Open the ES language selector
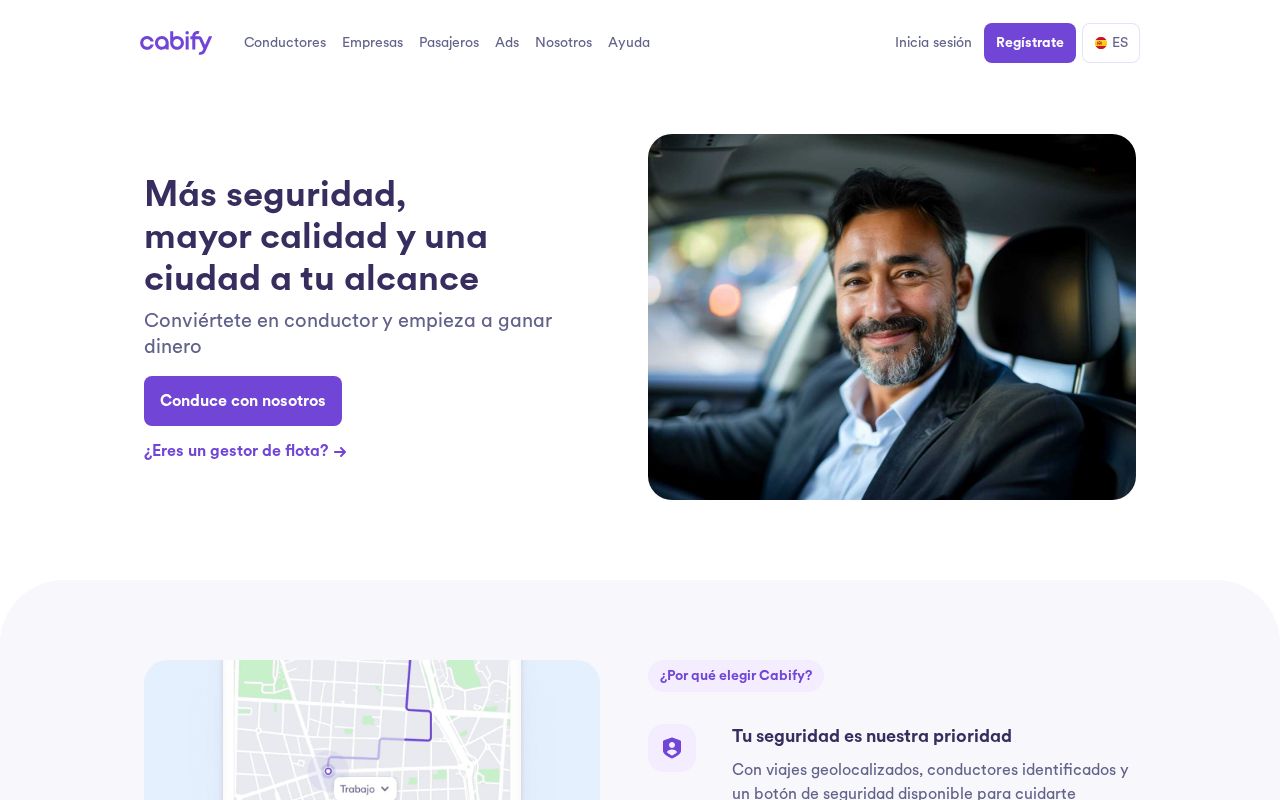Image resolution: width=1280 pixels, height=800 pixels. click(x=1111, y=43)
